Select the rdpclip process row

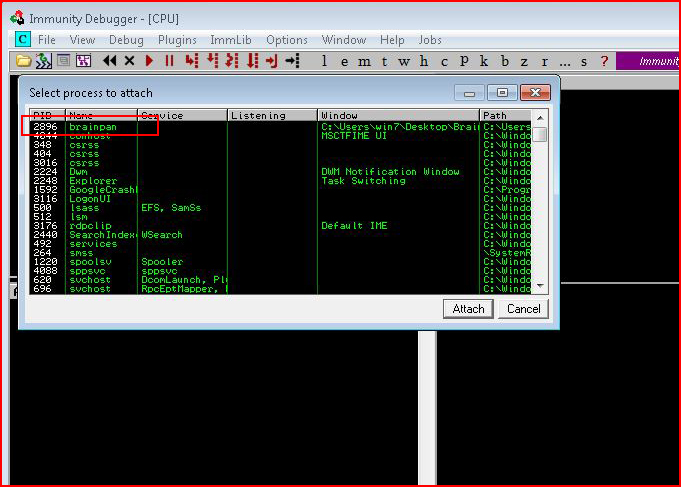280,225
